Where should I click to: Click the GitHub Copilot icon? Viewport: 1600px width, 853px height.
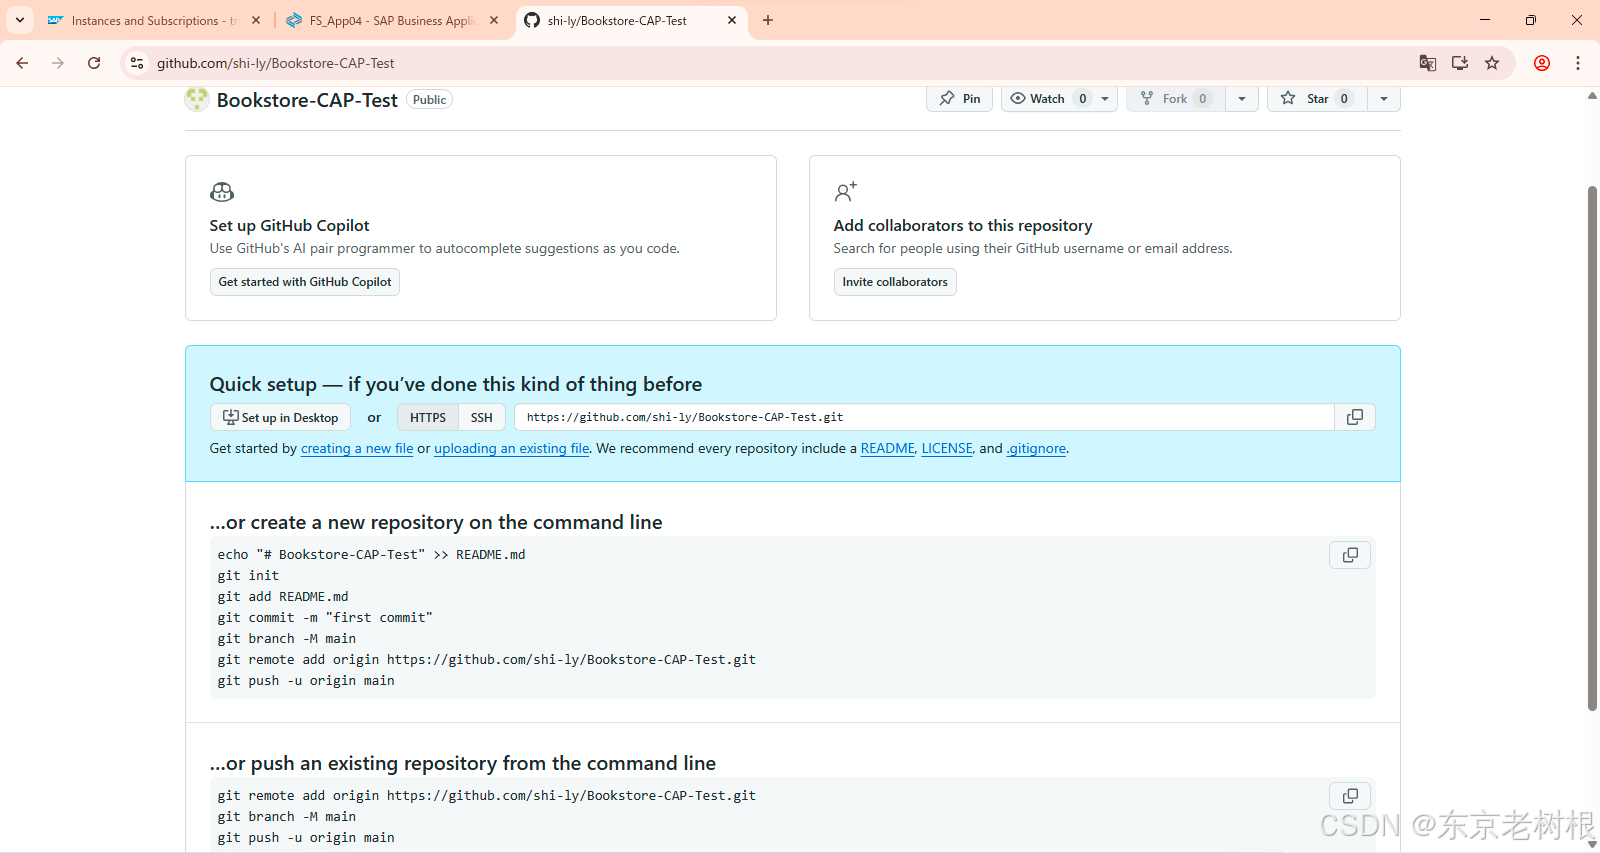click(222, 191)
